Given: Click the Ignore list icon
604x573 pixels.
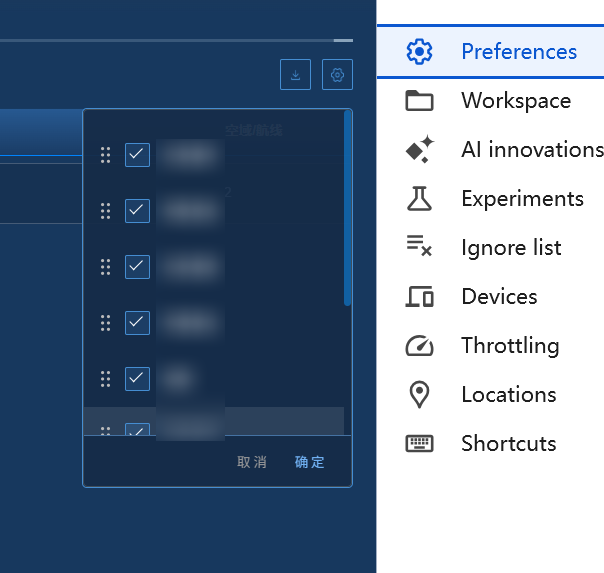Looking at the screenshot, I should pyautogui.click(x=419, y=246).
